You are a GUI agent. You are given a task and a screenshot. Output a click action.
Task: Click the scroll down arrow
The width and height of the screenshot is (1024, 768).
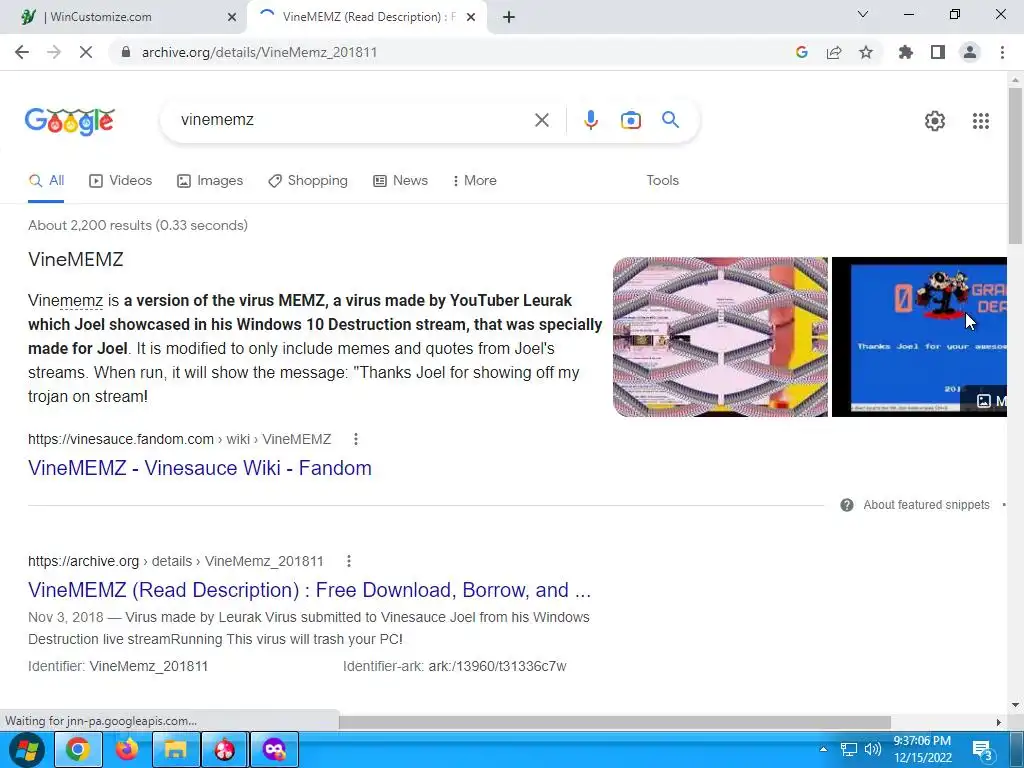[x=1015, y=705]
